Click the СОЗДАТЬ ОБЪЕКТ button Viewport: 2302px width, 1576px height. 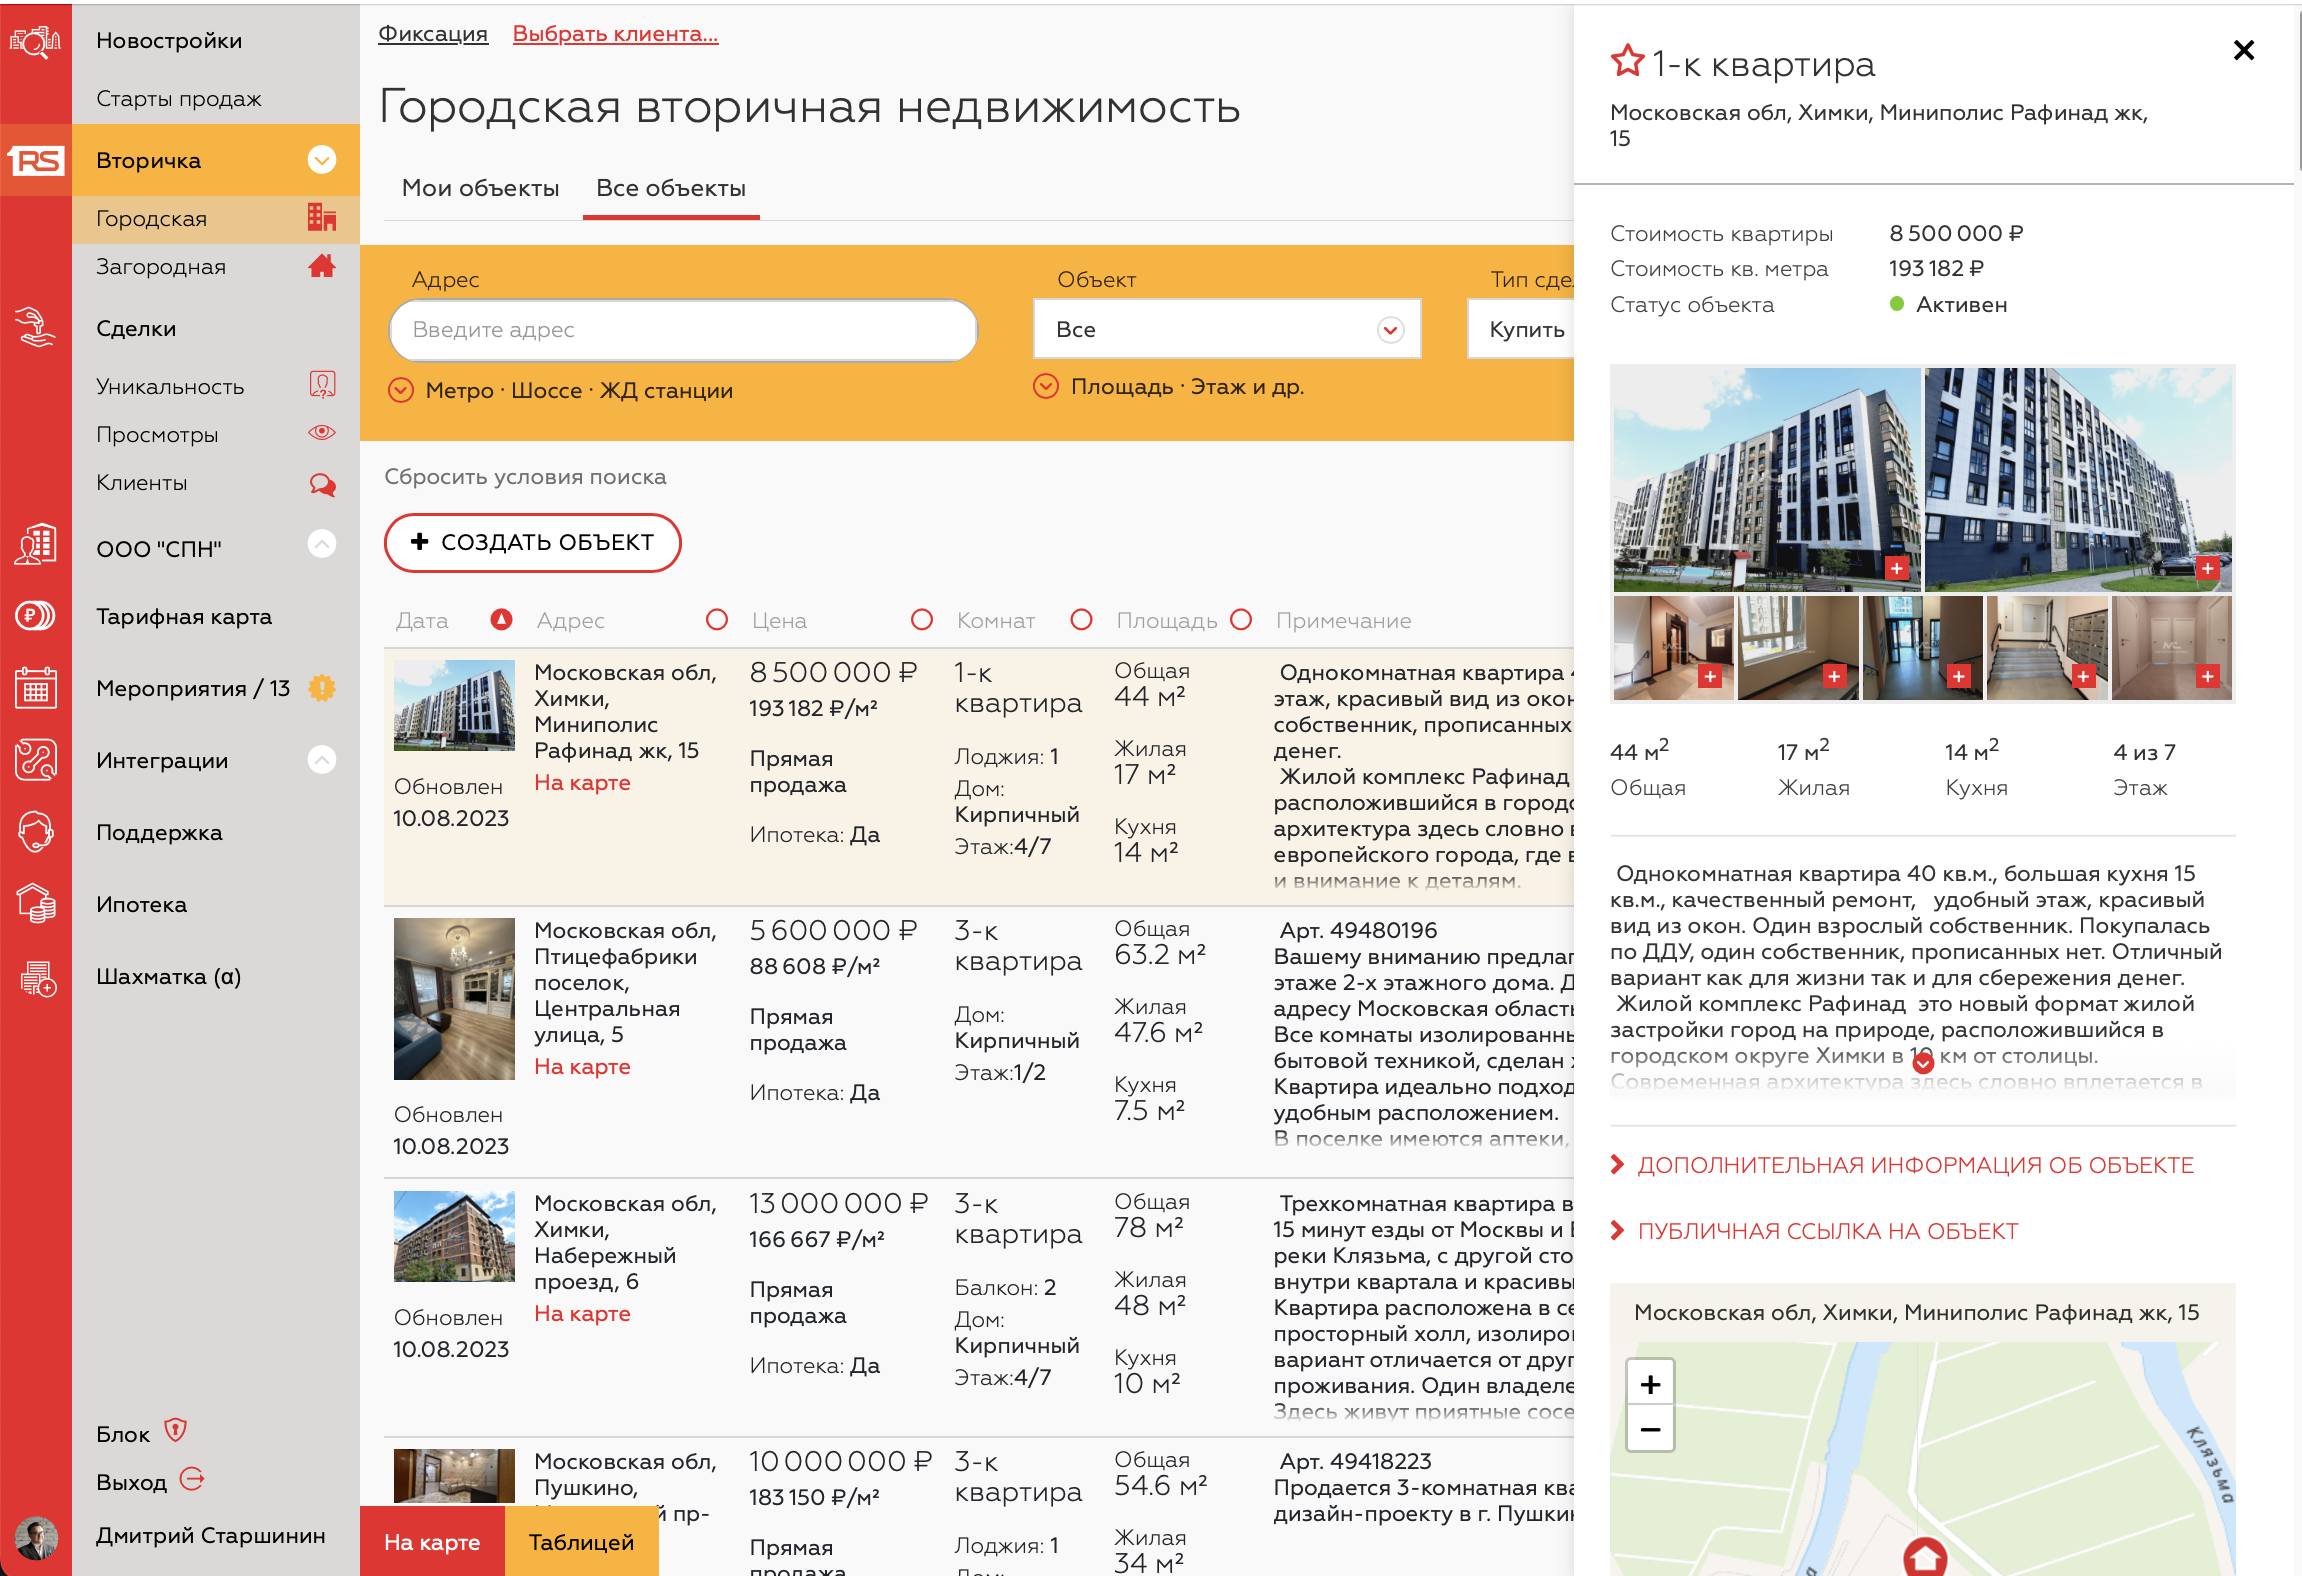click(532, 542)
